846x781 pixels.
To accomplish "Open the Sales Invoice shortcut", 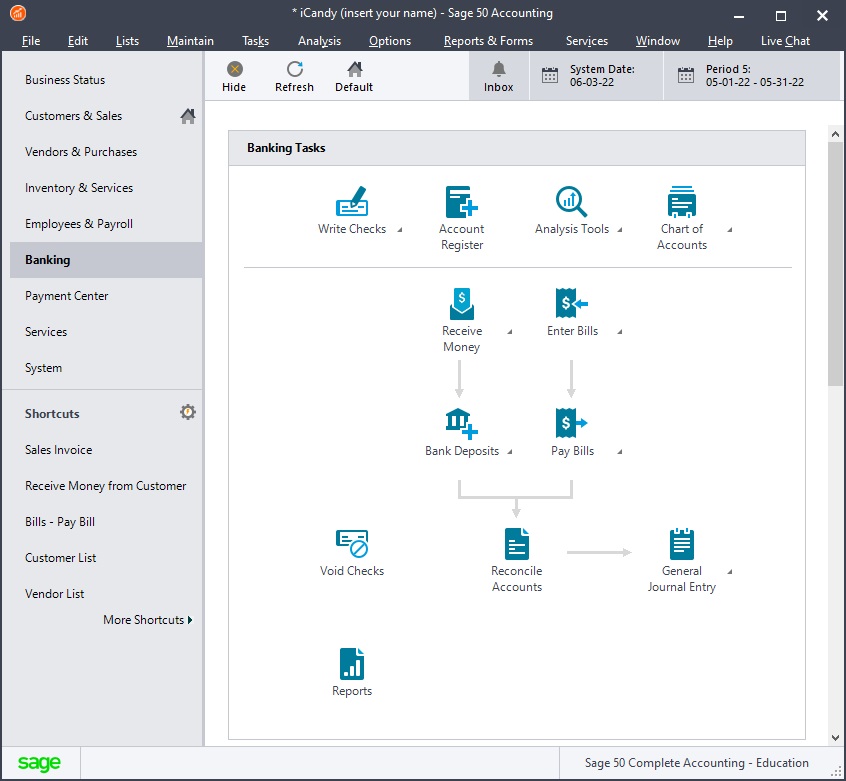I will (x=58, y=450).
